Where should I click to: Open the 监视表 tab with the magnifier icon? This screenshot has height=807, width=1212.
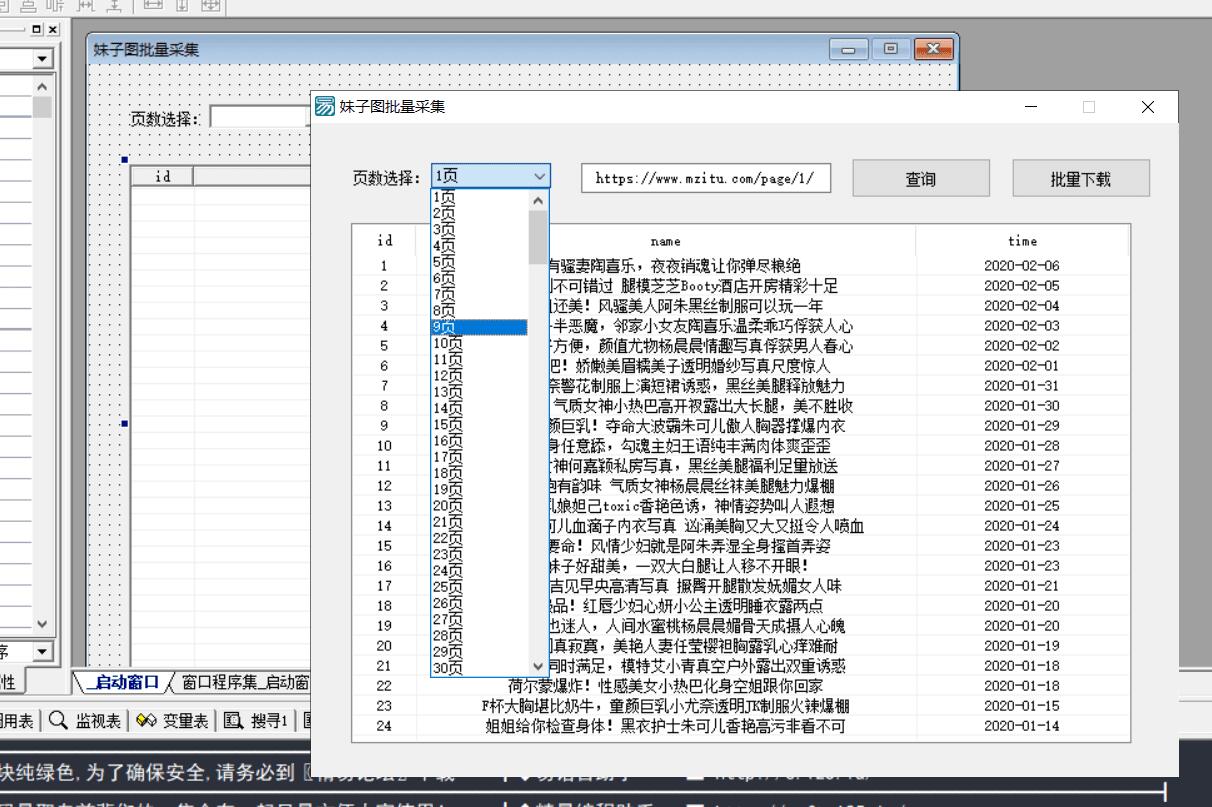[85, 720]
